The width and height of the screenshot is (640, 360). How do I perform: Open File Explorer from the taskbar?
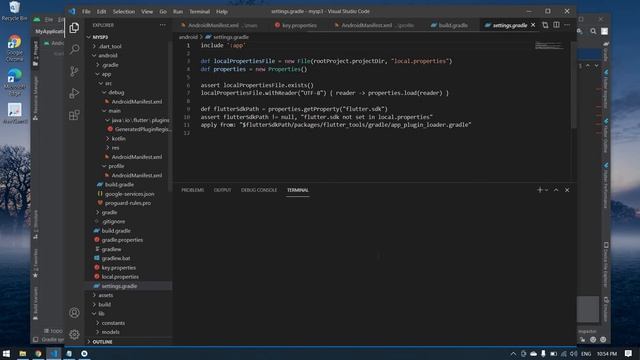[x=23, y=353]
